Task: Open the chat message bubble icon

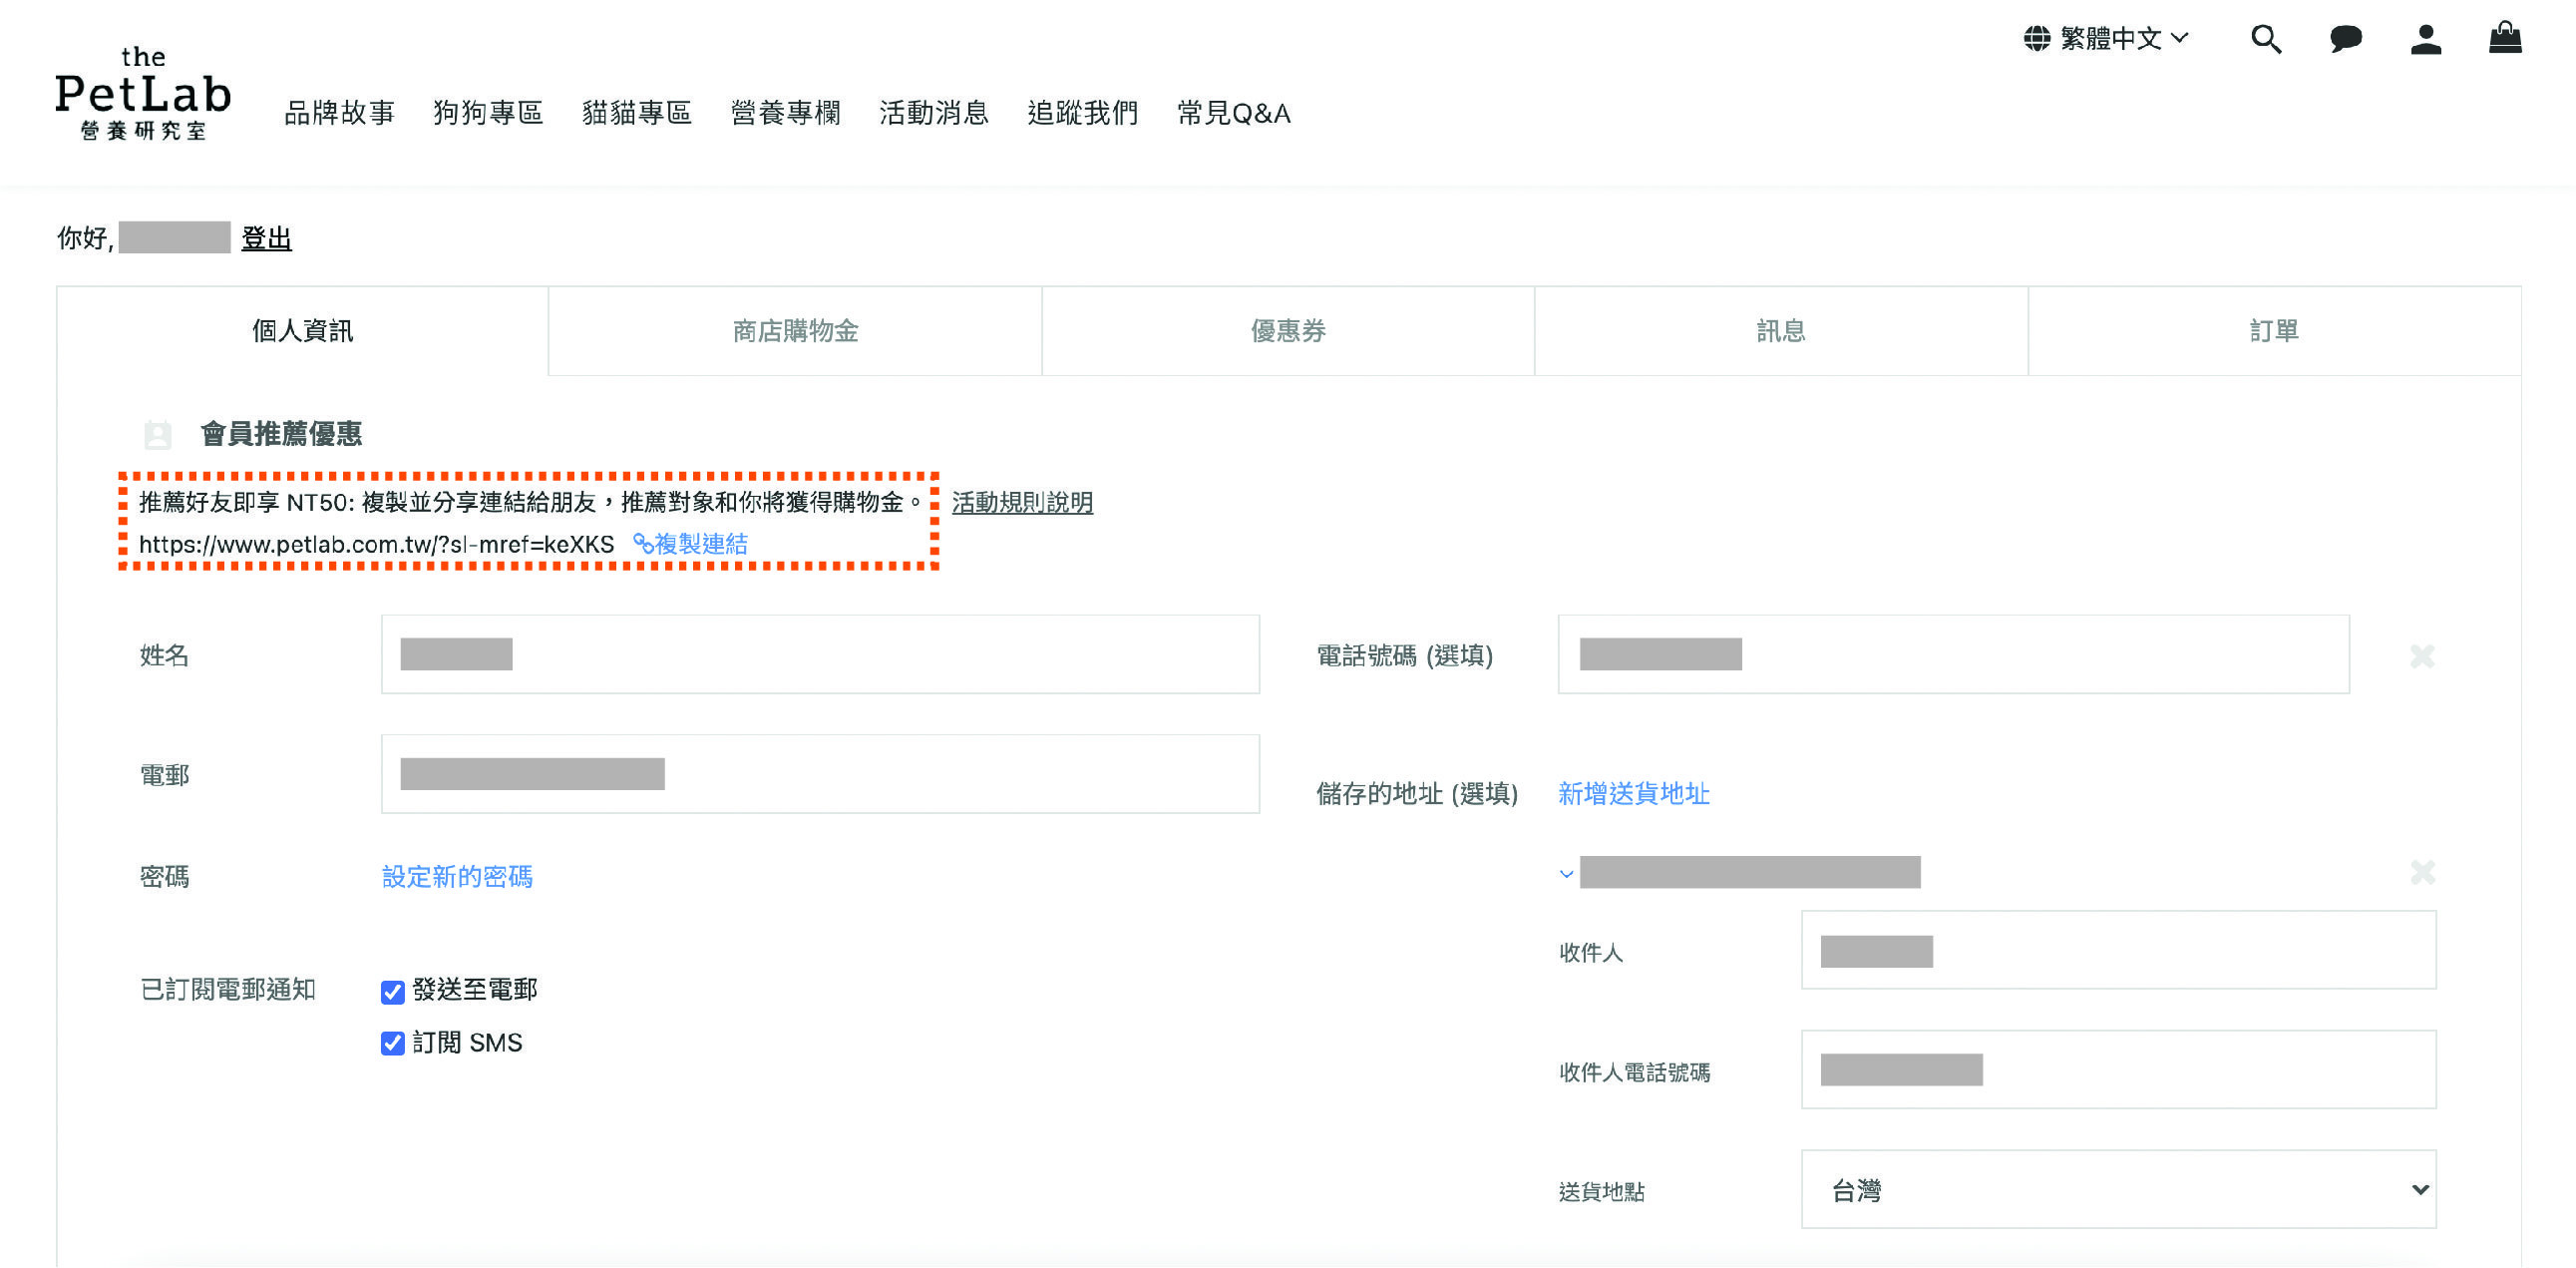Action: [2345, 40]
